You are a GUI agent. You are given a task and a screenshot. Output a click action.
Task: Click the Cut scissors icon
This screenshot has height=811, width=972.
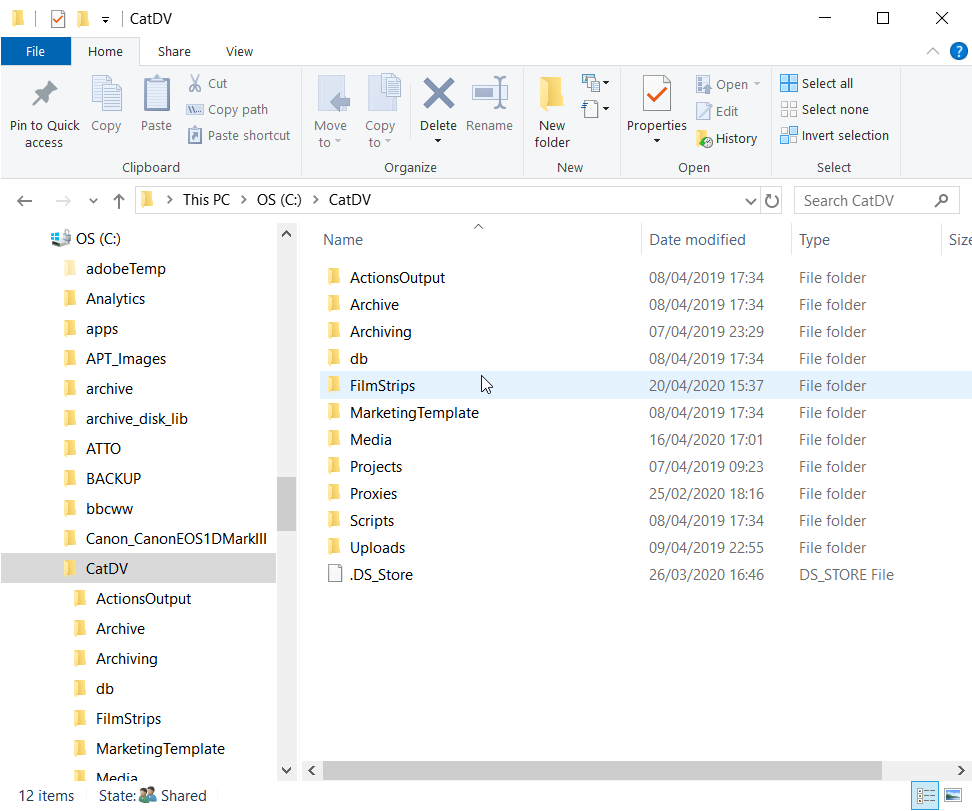(195, 83)
